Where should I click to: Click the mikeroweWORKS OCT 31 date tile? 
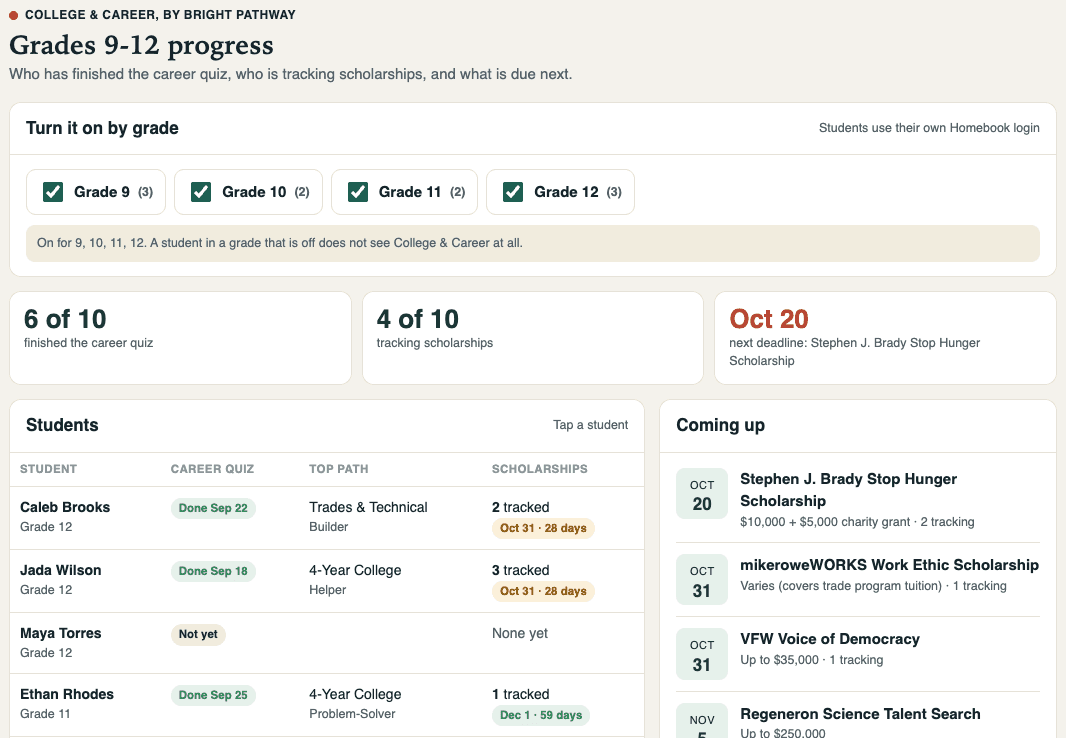[702, 580]
